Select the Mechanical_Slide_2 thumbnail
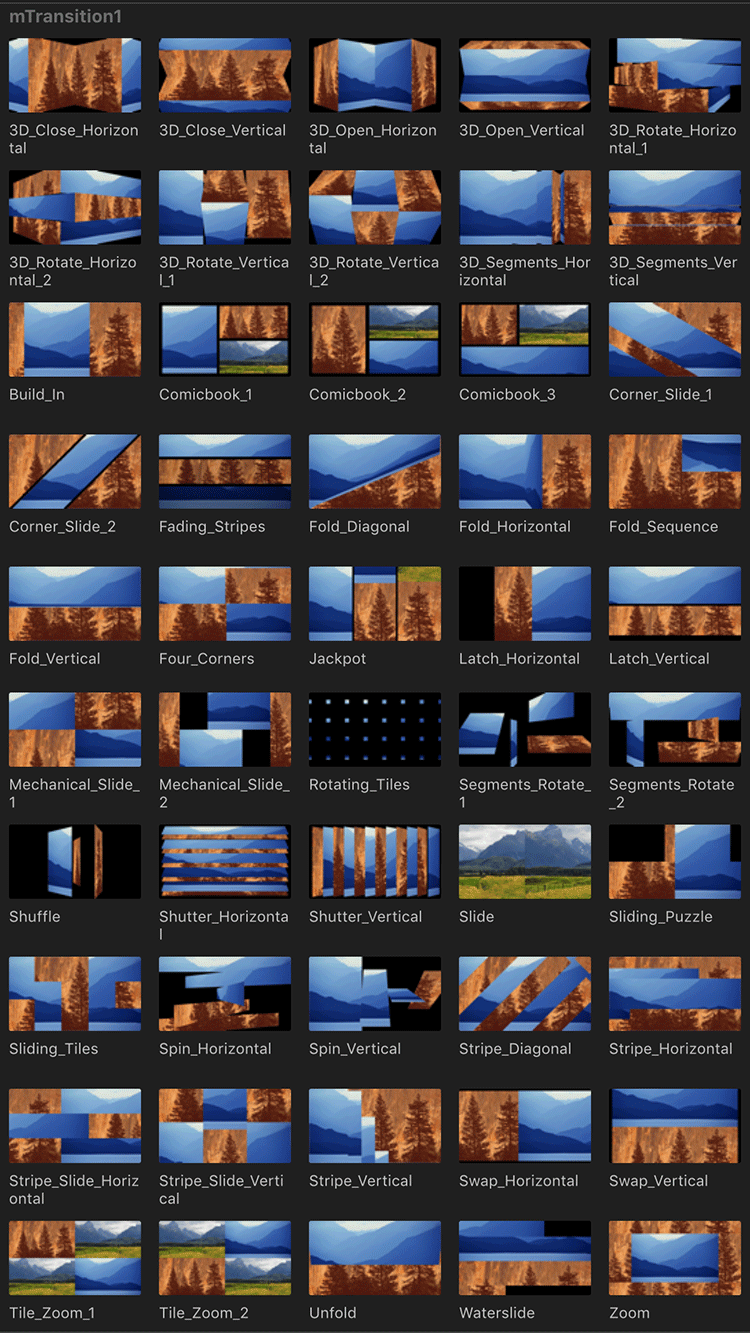The image size is (750, 1333). coord(225,729)
